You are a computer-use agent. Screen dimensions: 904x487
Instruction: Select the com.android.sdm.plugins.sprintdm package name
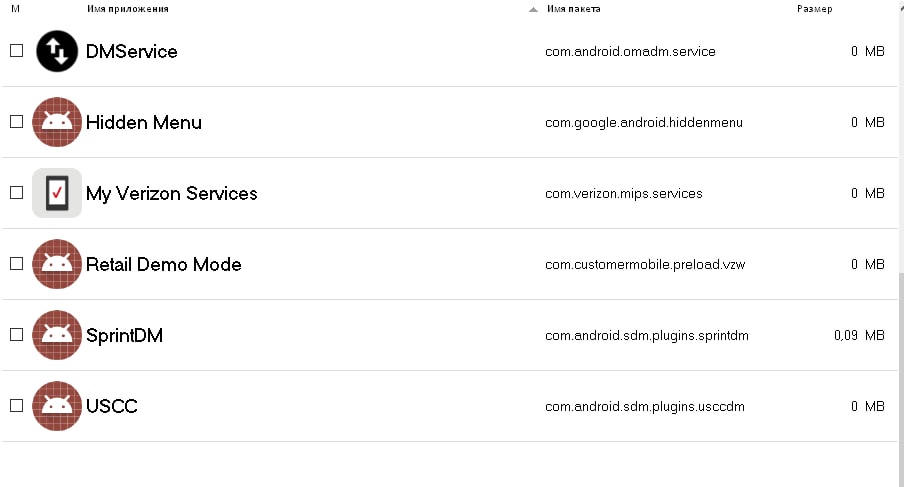pos(647,335)
